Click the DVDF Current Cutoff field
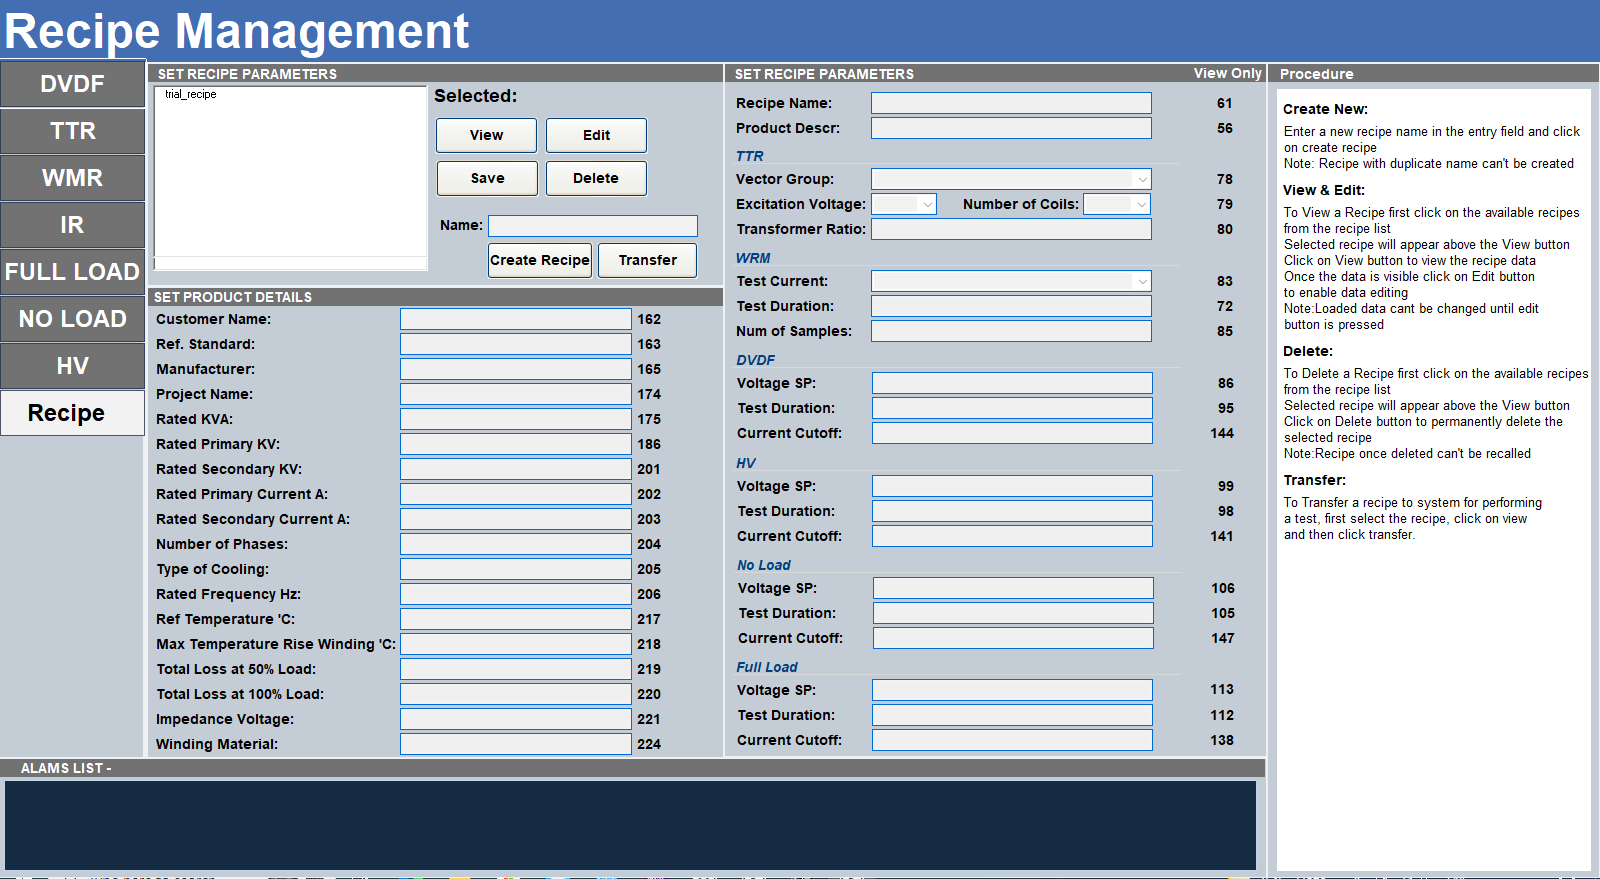The height and width of the screenshot is (879, 1600). click(x=1012, y=433)
